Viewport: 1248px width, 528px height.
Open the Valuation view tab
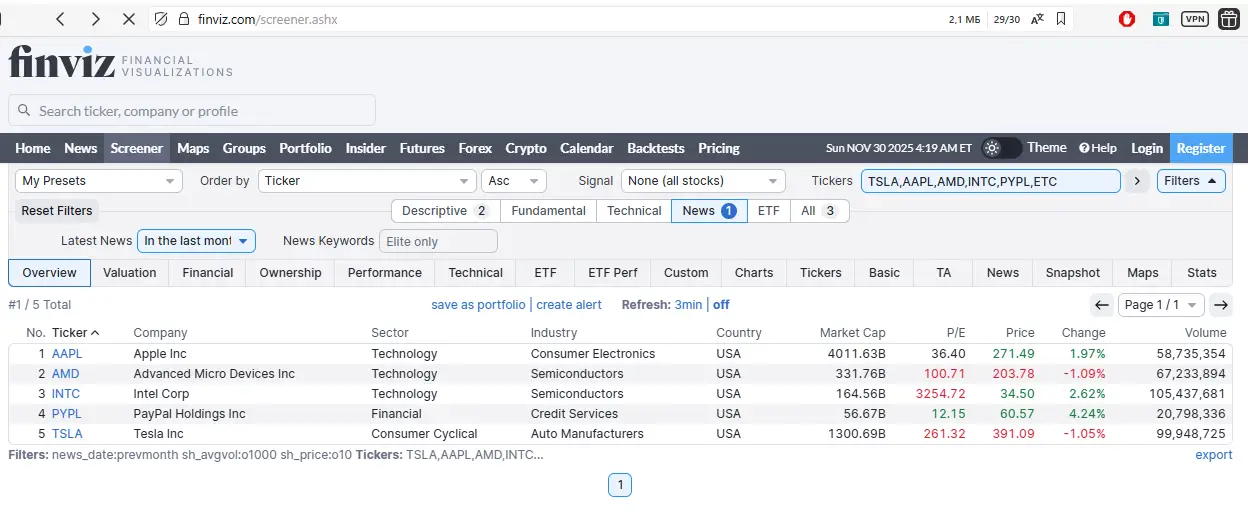pos(130,273)
